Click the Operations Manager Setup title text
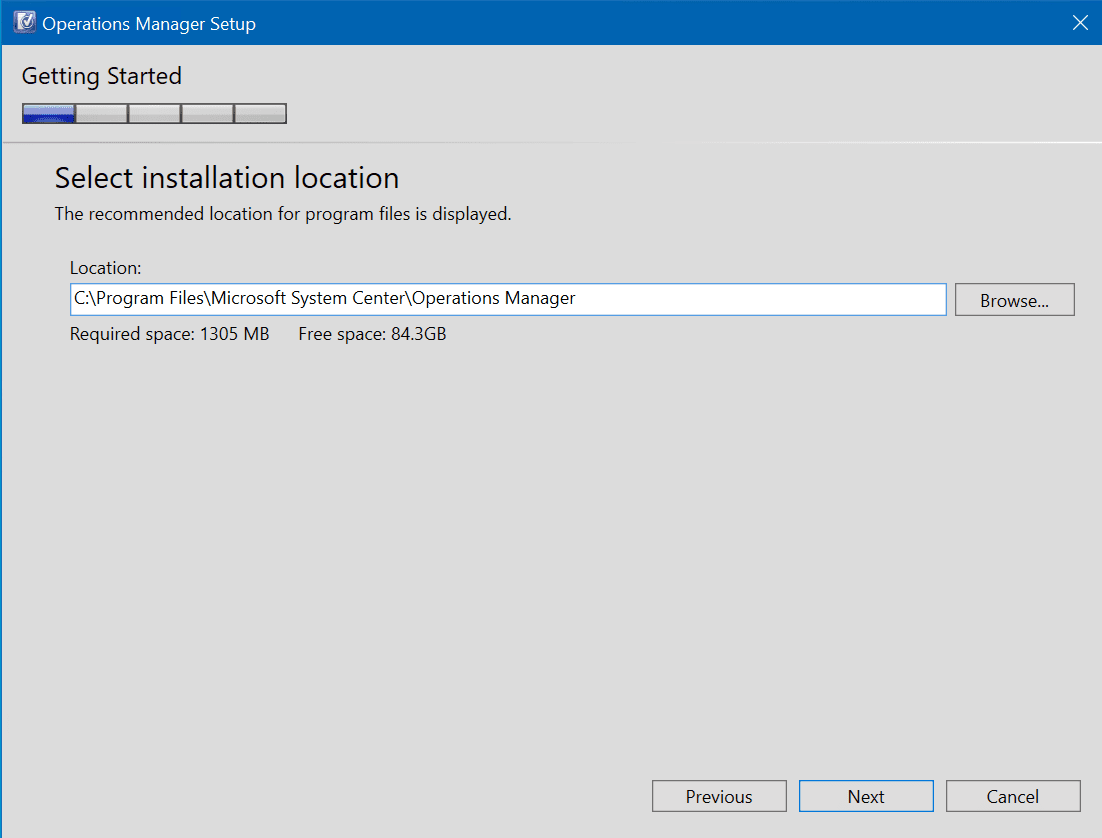Screen dimensions: 1102x838 click(x=150, y=22)
